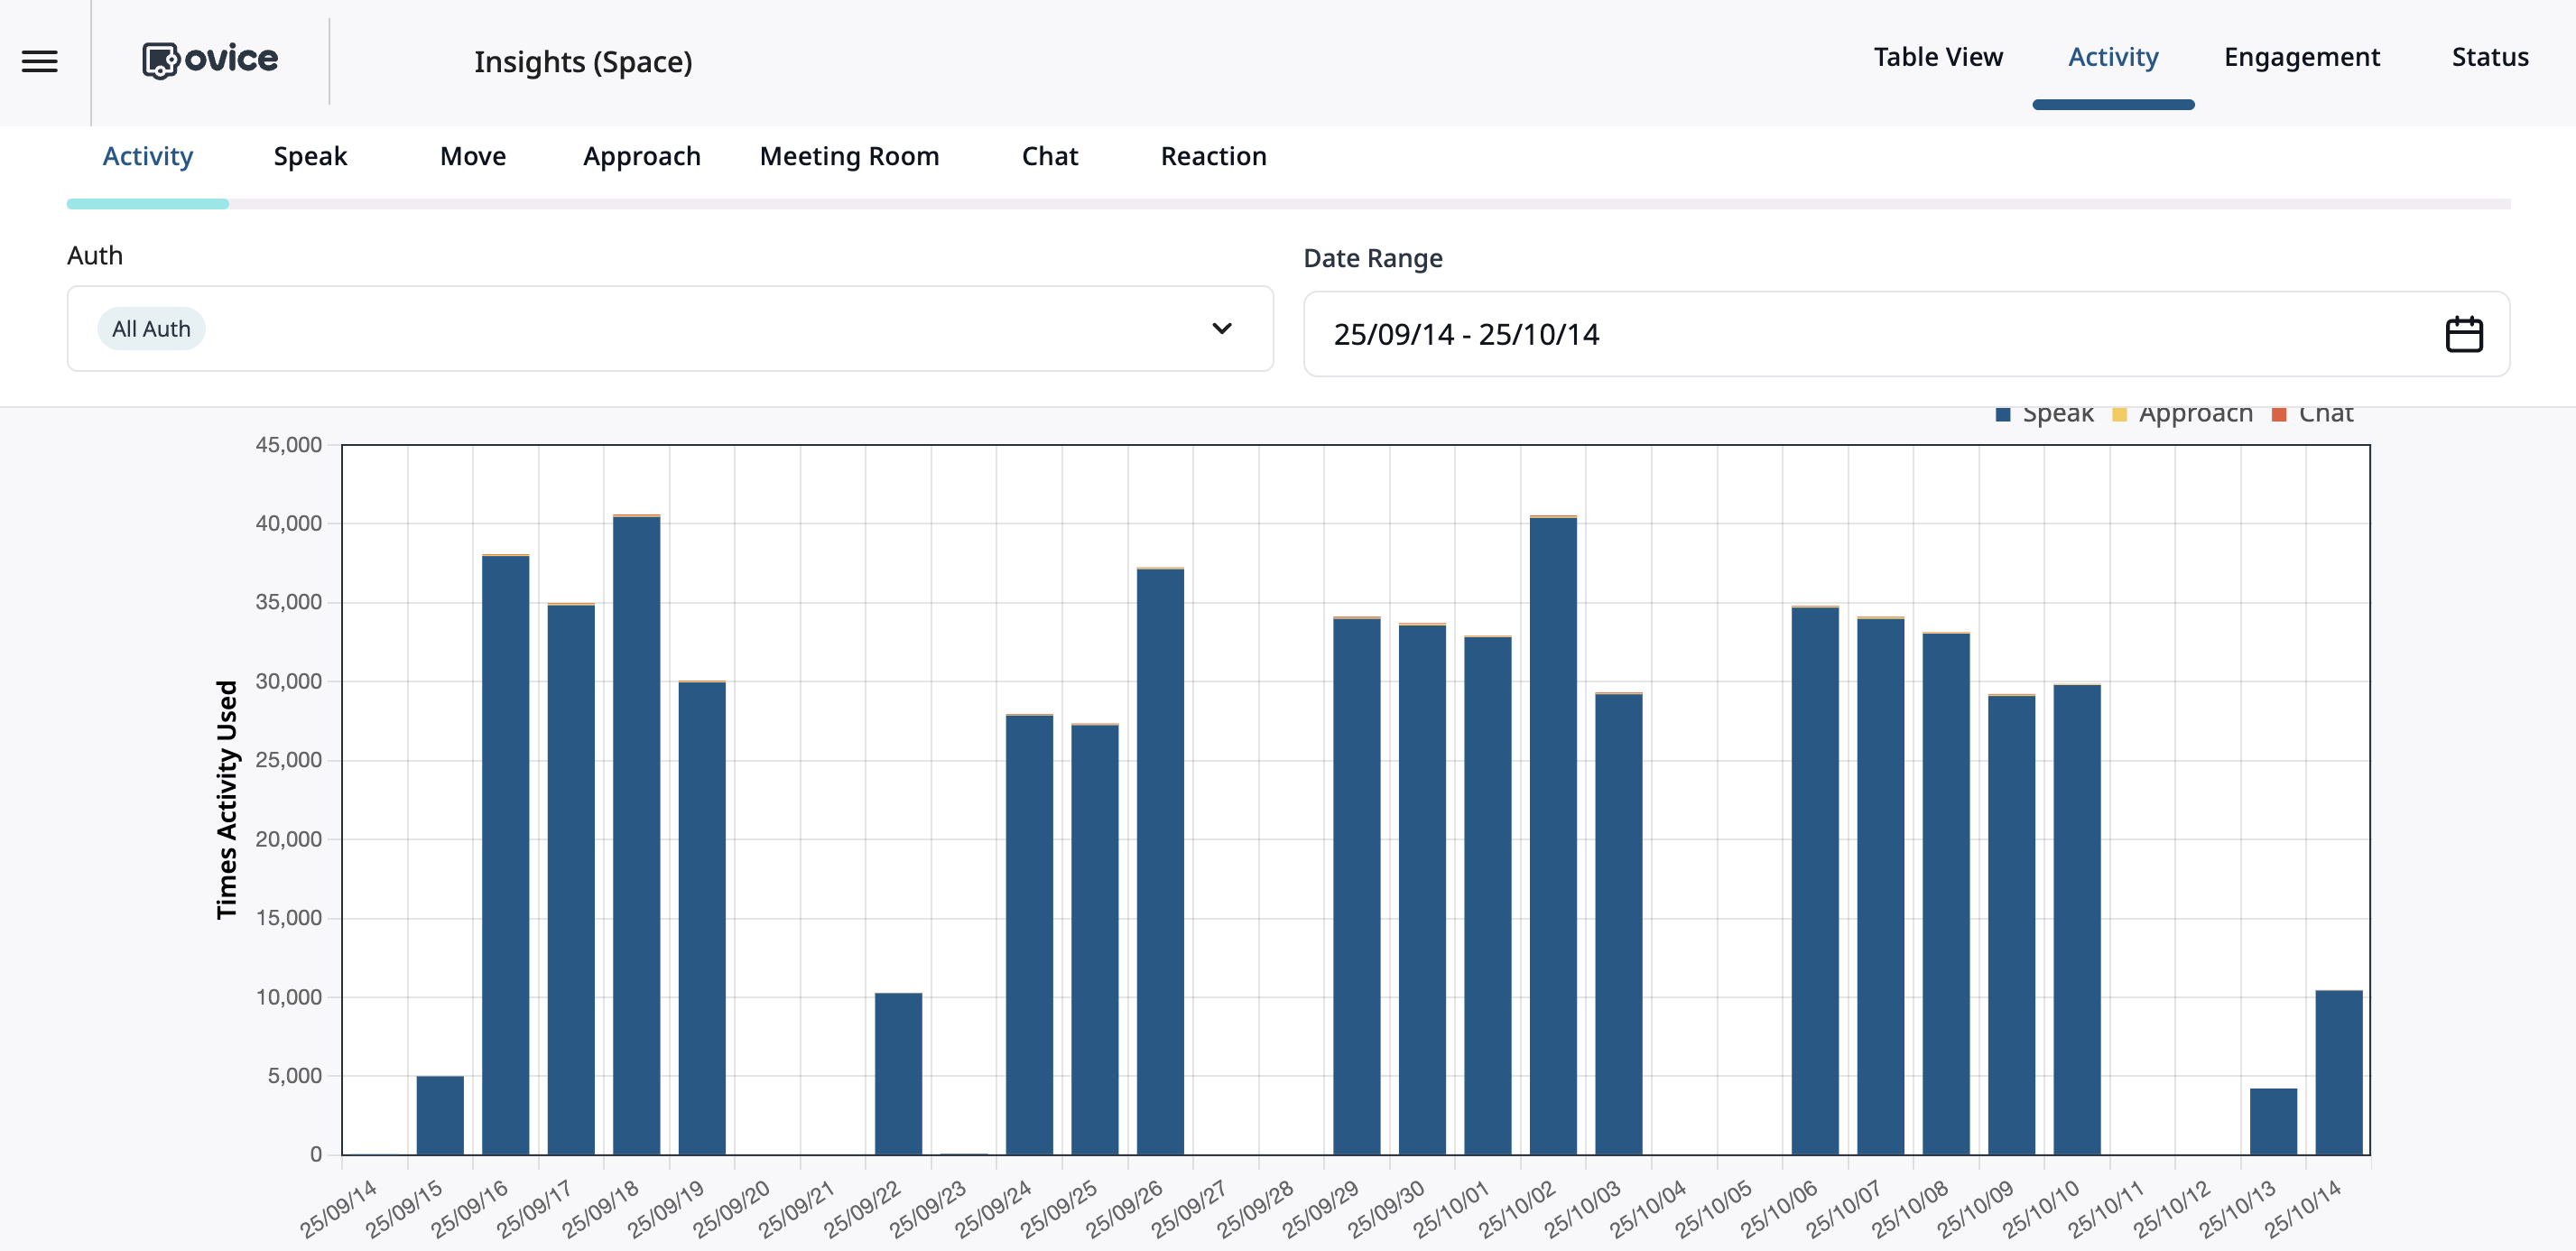
Task: Click the 25/09/18 bar in chart
Action: tap(636, 835)
